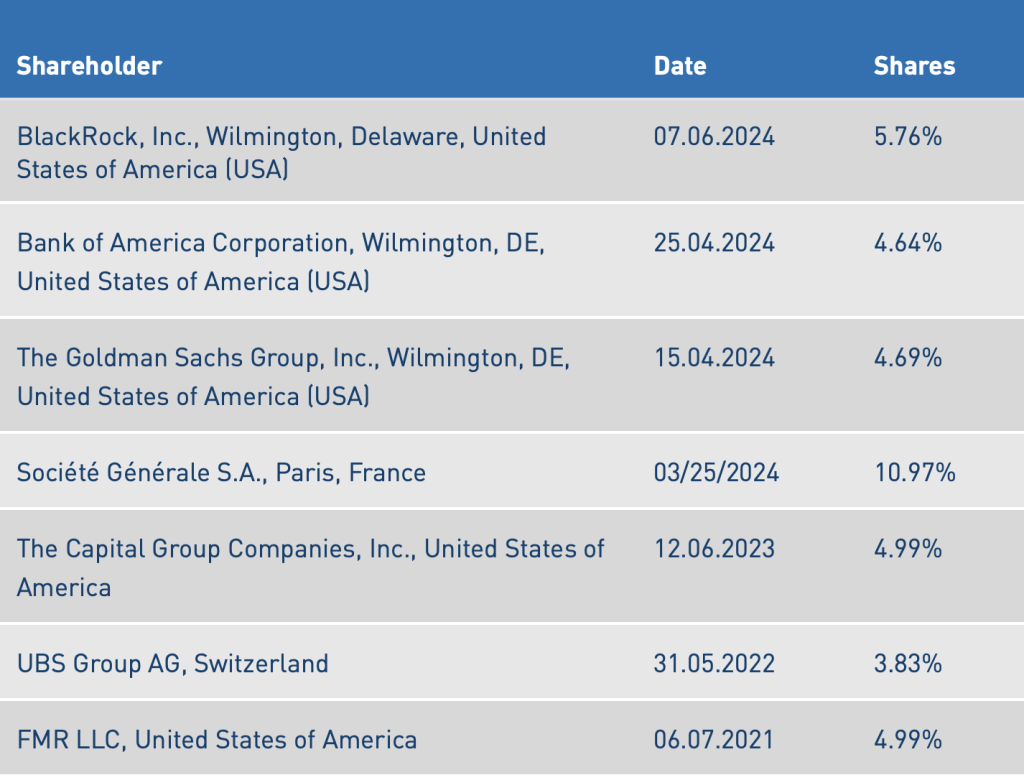
Task: Click the 5.76% shares value
Action: 907,137
